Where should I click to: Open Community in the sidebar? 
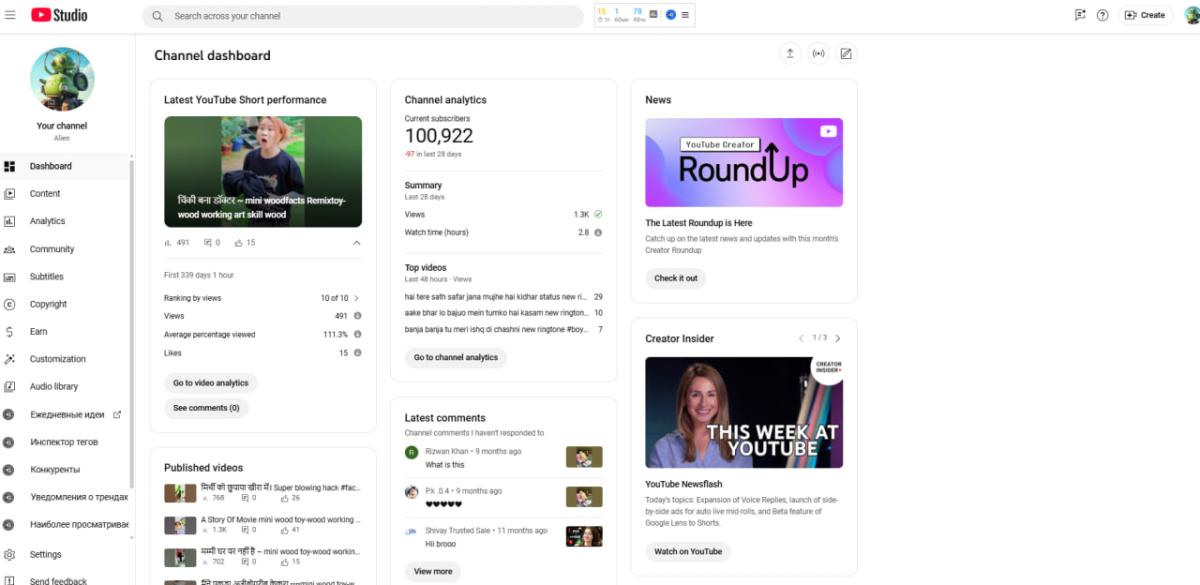(x=66, y=249)
